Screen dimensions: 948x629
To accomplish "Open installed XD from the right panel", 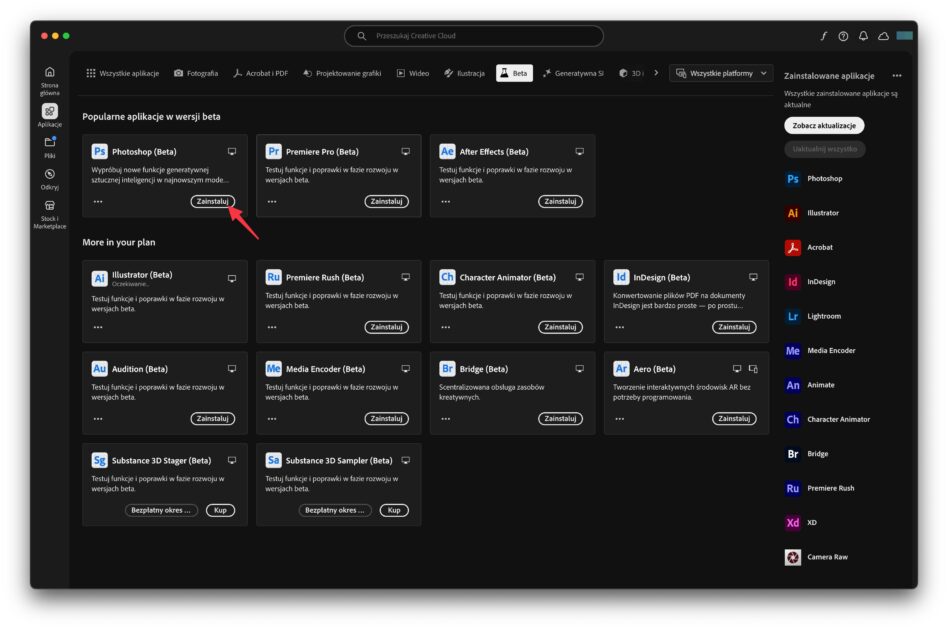I will (x=801, y=523).
